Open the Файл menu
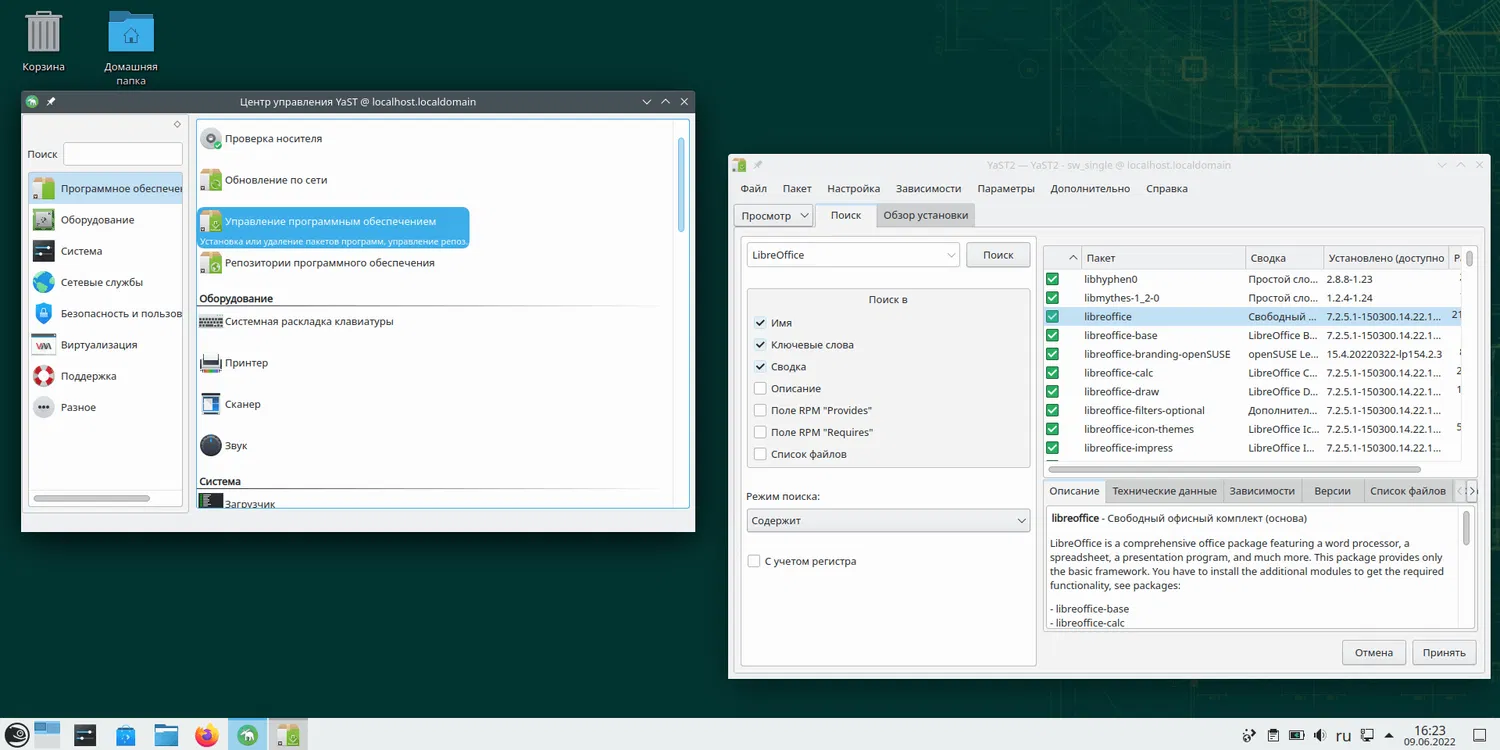The height and width of the screenshot is (750, 1500). pyautogui.click(x=754, y=188)
